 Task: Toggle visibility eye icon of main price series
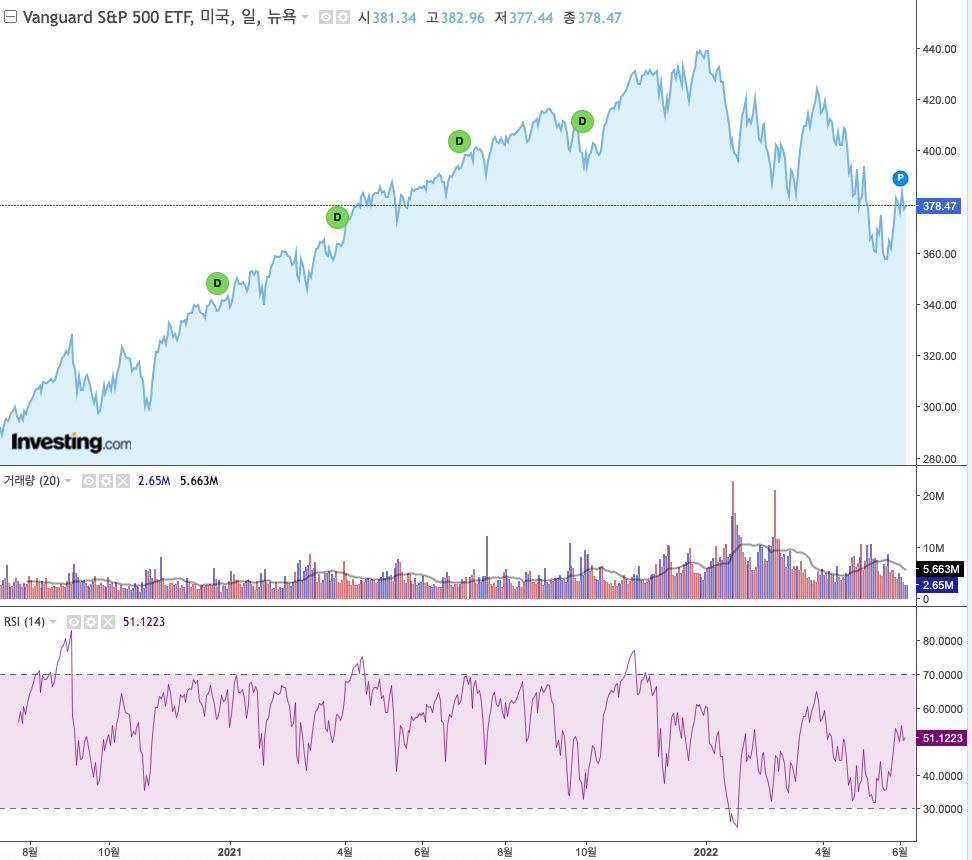325,17
